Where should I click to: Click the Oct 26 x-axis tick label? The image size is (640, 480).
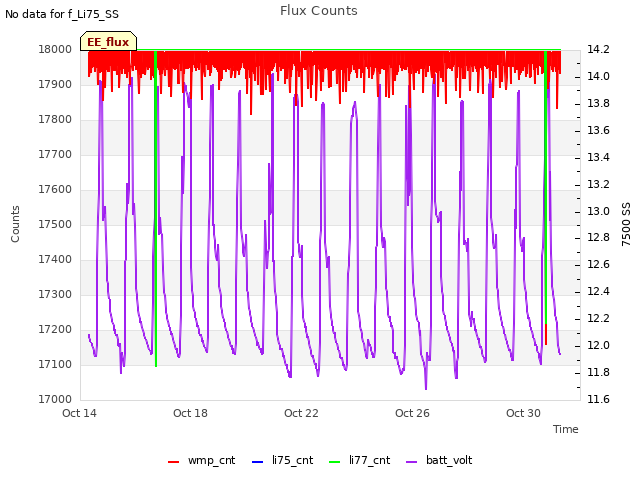[412, 413]
